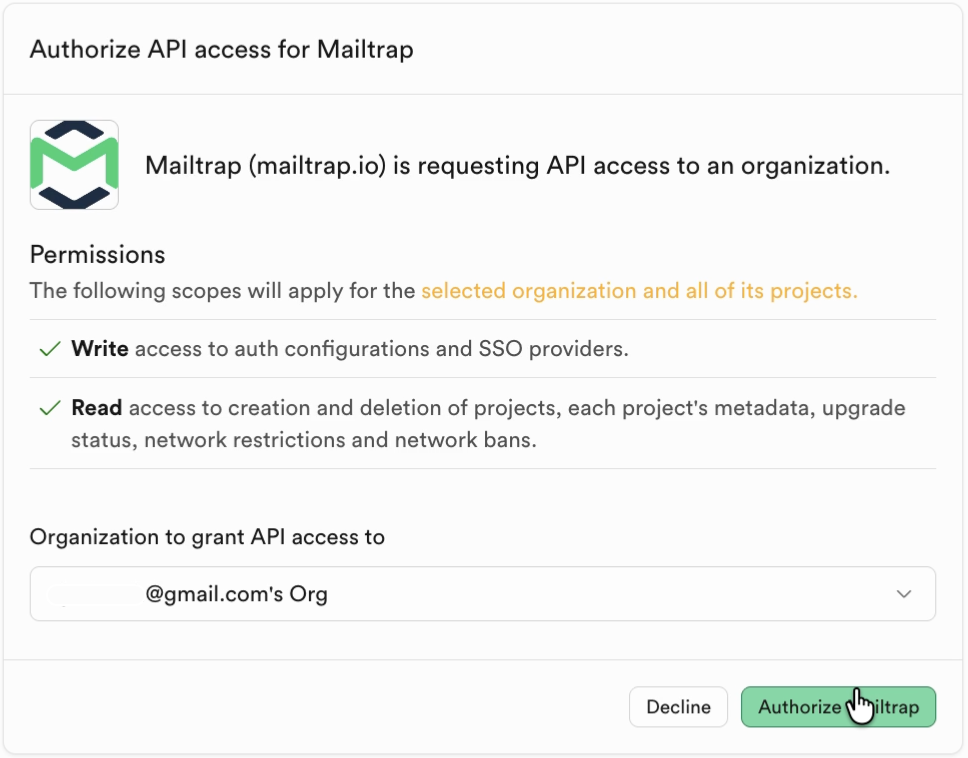Click 'Organization to grant API access to' label
This screenshot has height=758, width=968.
pyautogui.click(x=207, y=537)
